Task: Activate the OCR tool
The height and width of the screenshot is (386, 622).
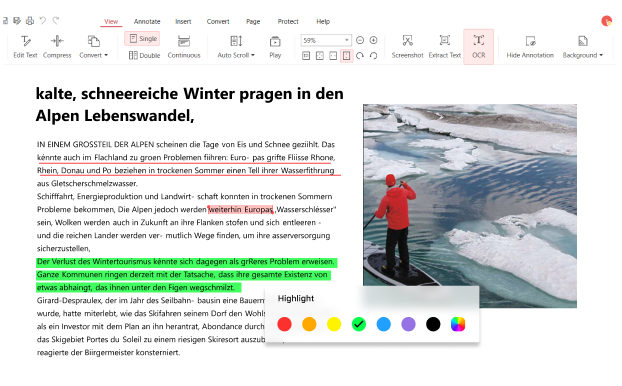Action: coord(479,47)
